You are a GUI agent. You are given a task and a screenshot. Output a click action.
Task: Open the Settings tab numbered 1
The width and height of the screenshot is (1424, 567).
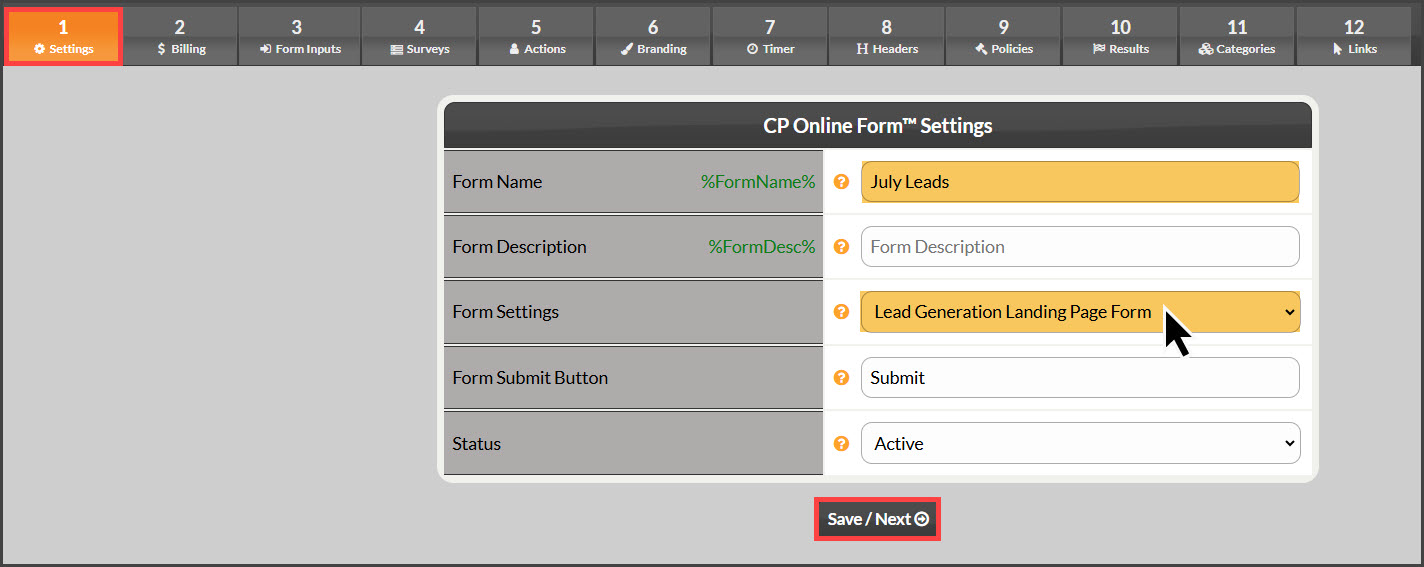[x=63, y=37]
